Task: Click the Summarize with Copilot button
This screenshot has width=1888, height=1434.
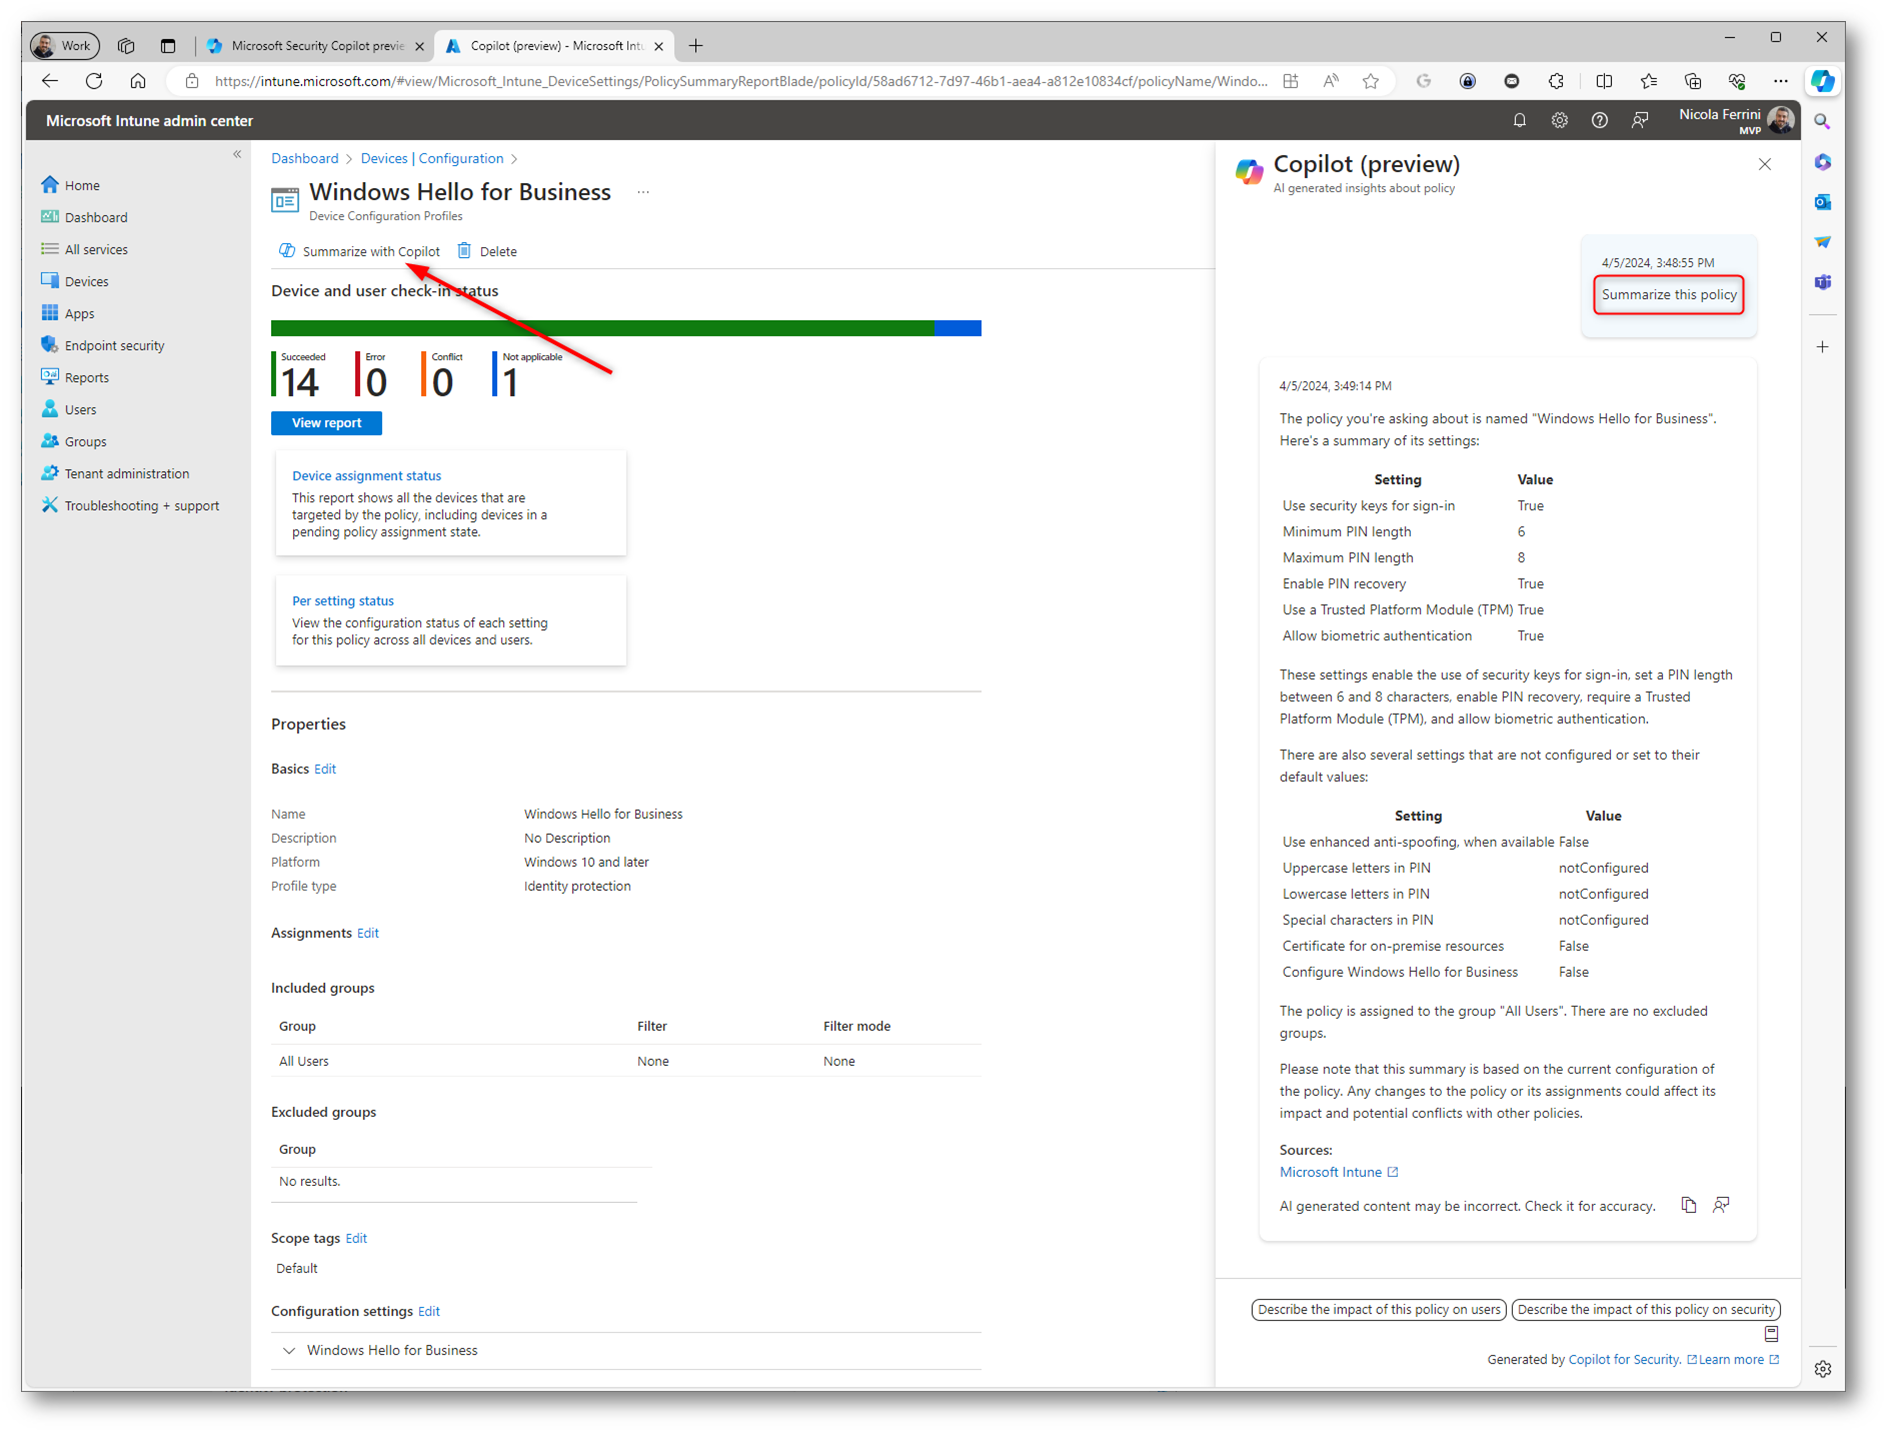Action: (359, 251)
